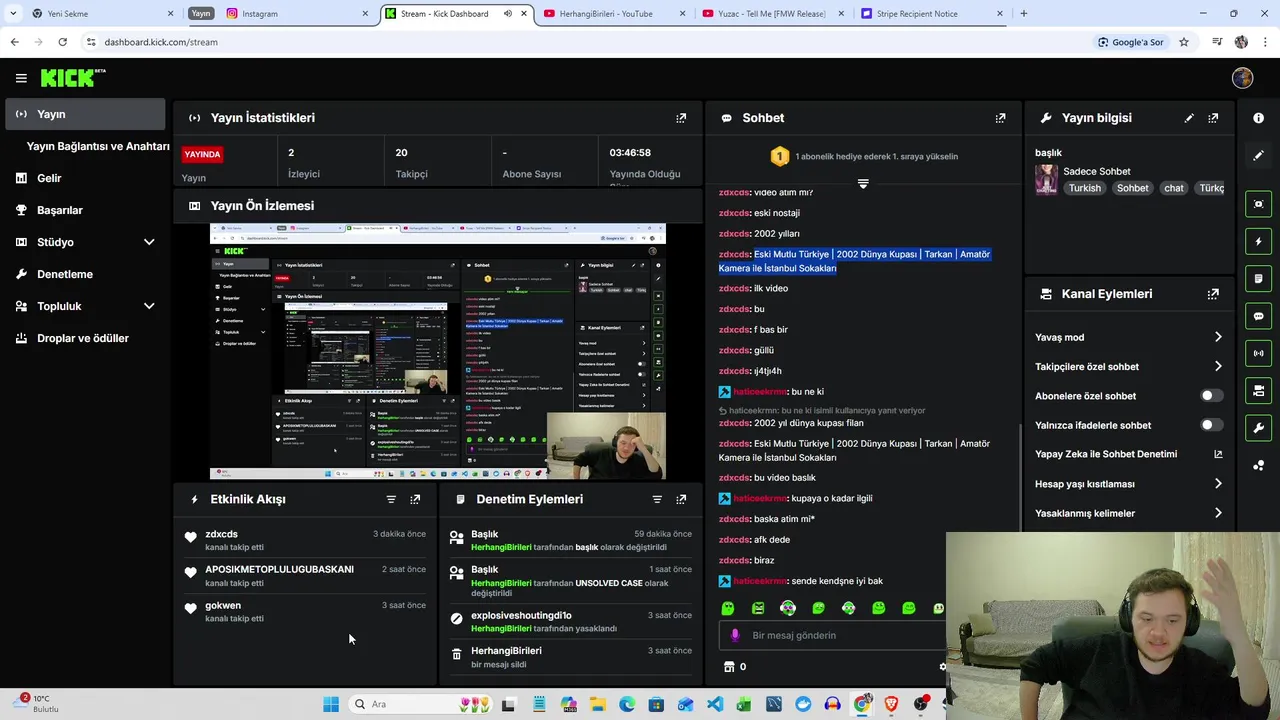The width and height of the screenshot is (1280, 720).
Task: Click the zdxcds follower entry
Action: [x=306, y=540]
